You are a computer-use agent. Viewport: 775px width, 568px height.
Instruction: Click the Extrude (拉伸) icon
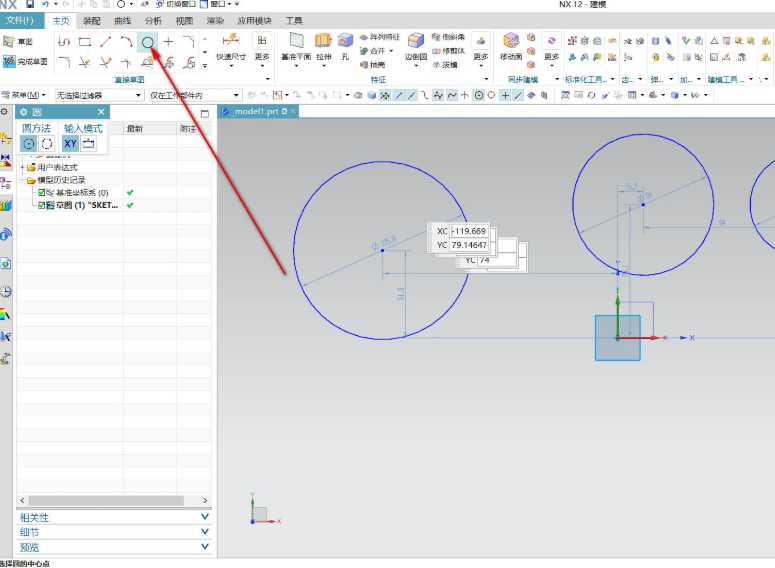point(323,41)
